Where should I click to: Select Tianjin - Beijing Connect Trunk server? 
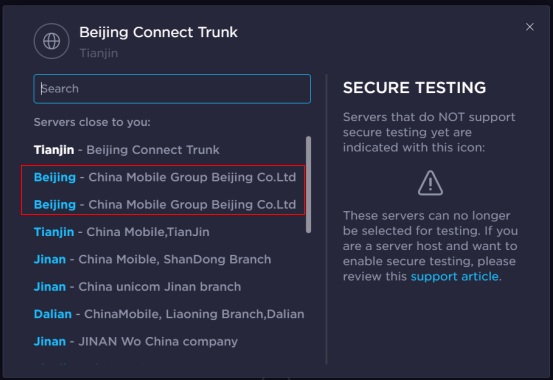click(x=127, y=150)
